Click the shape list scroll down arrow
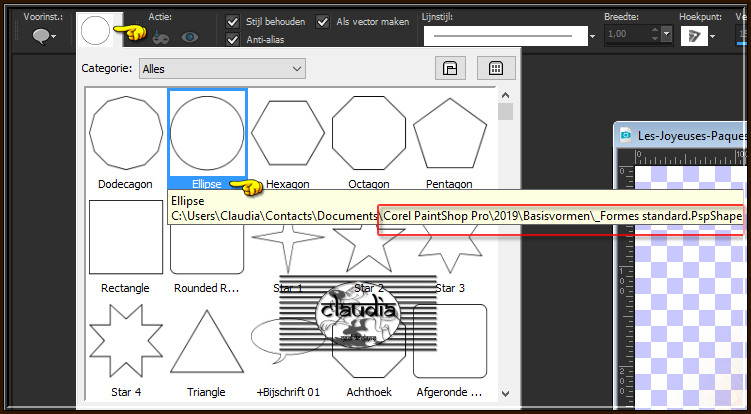This screenshot has width=751, height=414. coord(505,393)
